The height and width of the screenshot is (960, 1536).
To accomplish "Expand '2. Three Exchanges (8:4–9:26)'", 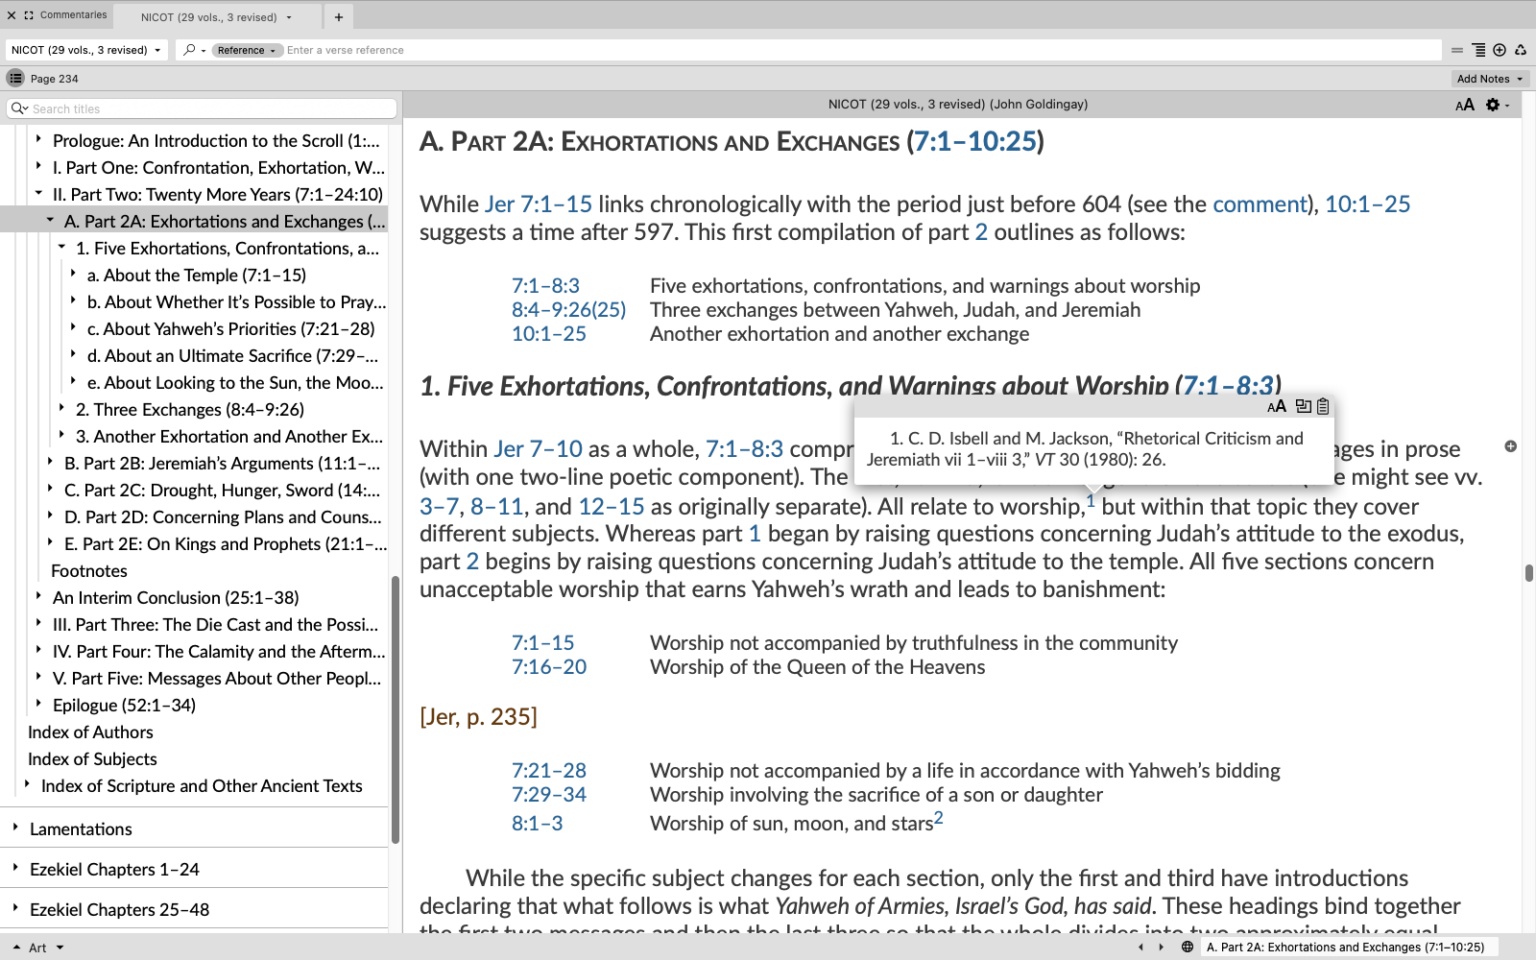I will tap(61, 408).
